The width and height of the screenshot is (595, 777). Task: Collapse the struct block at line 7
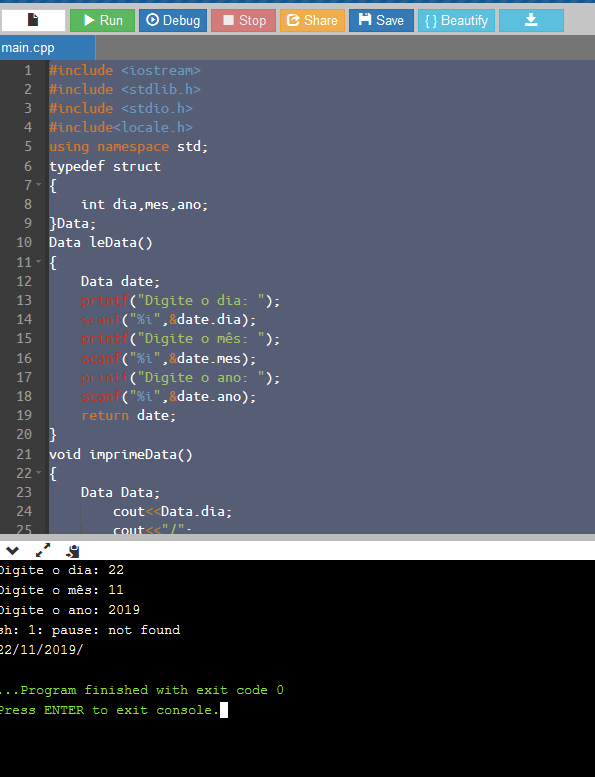[39, 185]
